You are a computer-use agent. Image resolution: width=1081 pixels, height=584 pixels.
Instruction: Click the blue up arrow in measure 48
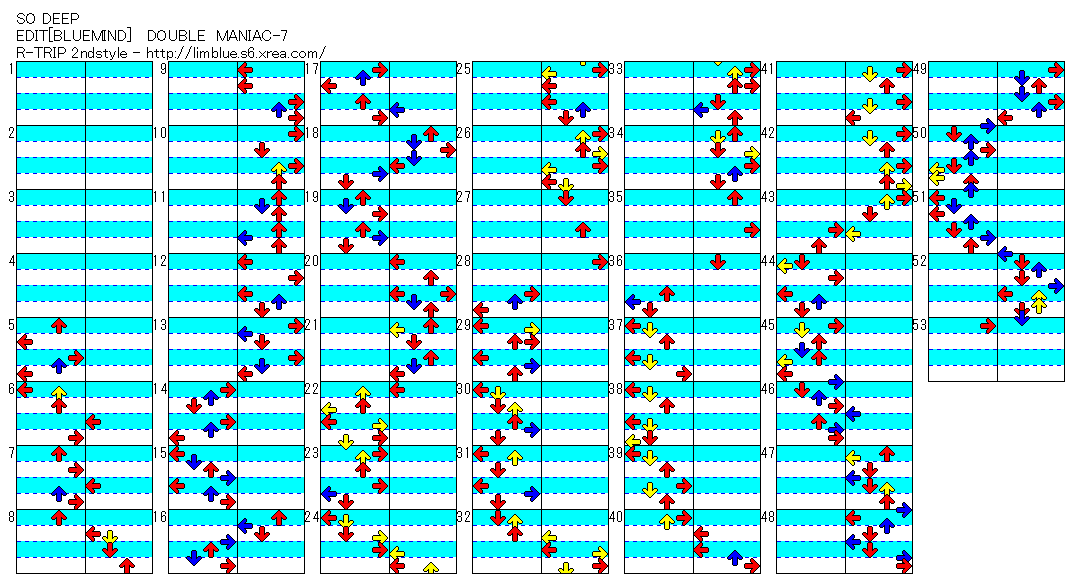pos(887,525)
